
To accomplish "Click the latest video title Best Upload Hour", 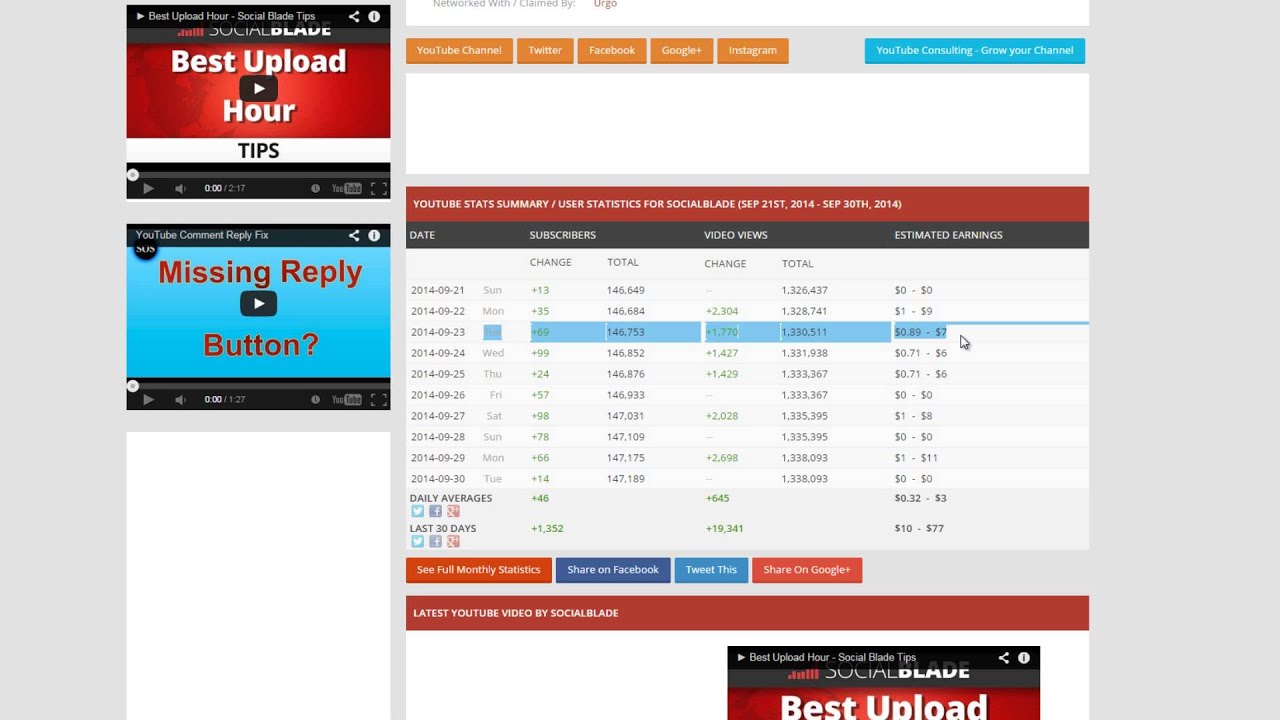I will pos(832,657).
